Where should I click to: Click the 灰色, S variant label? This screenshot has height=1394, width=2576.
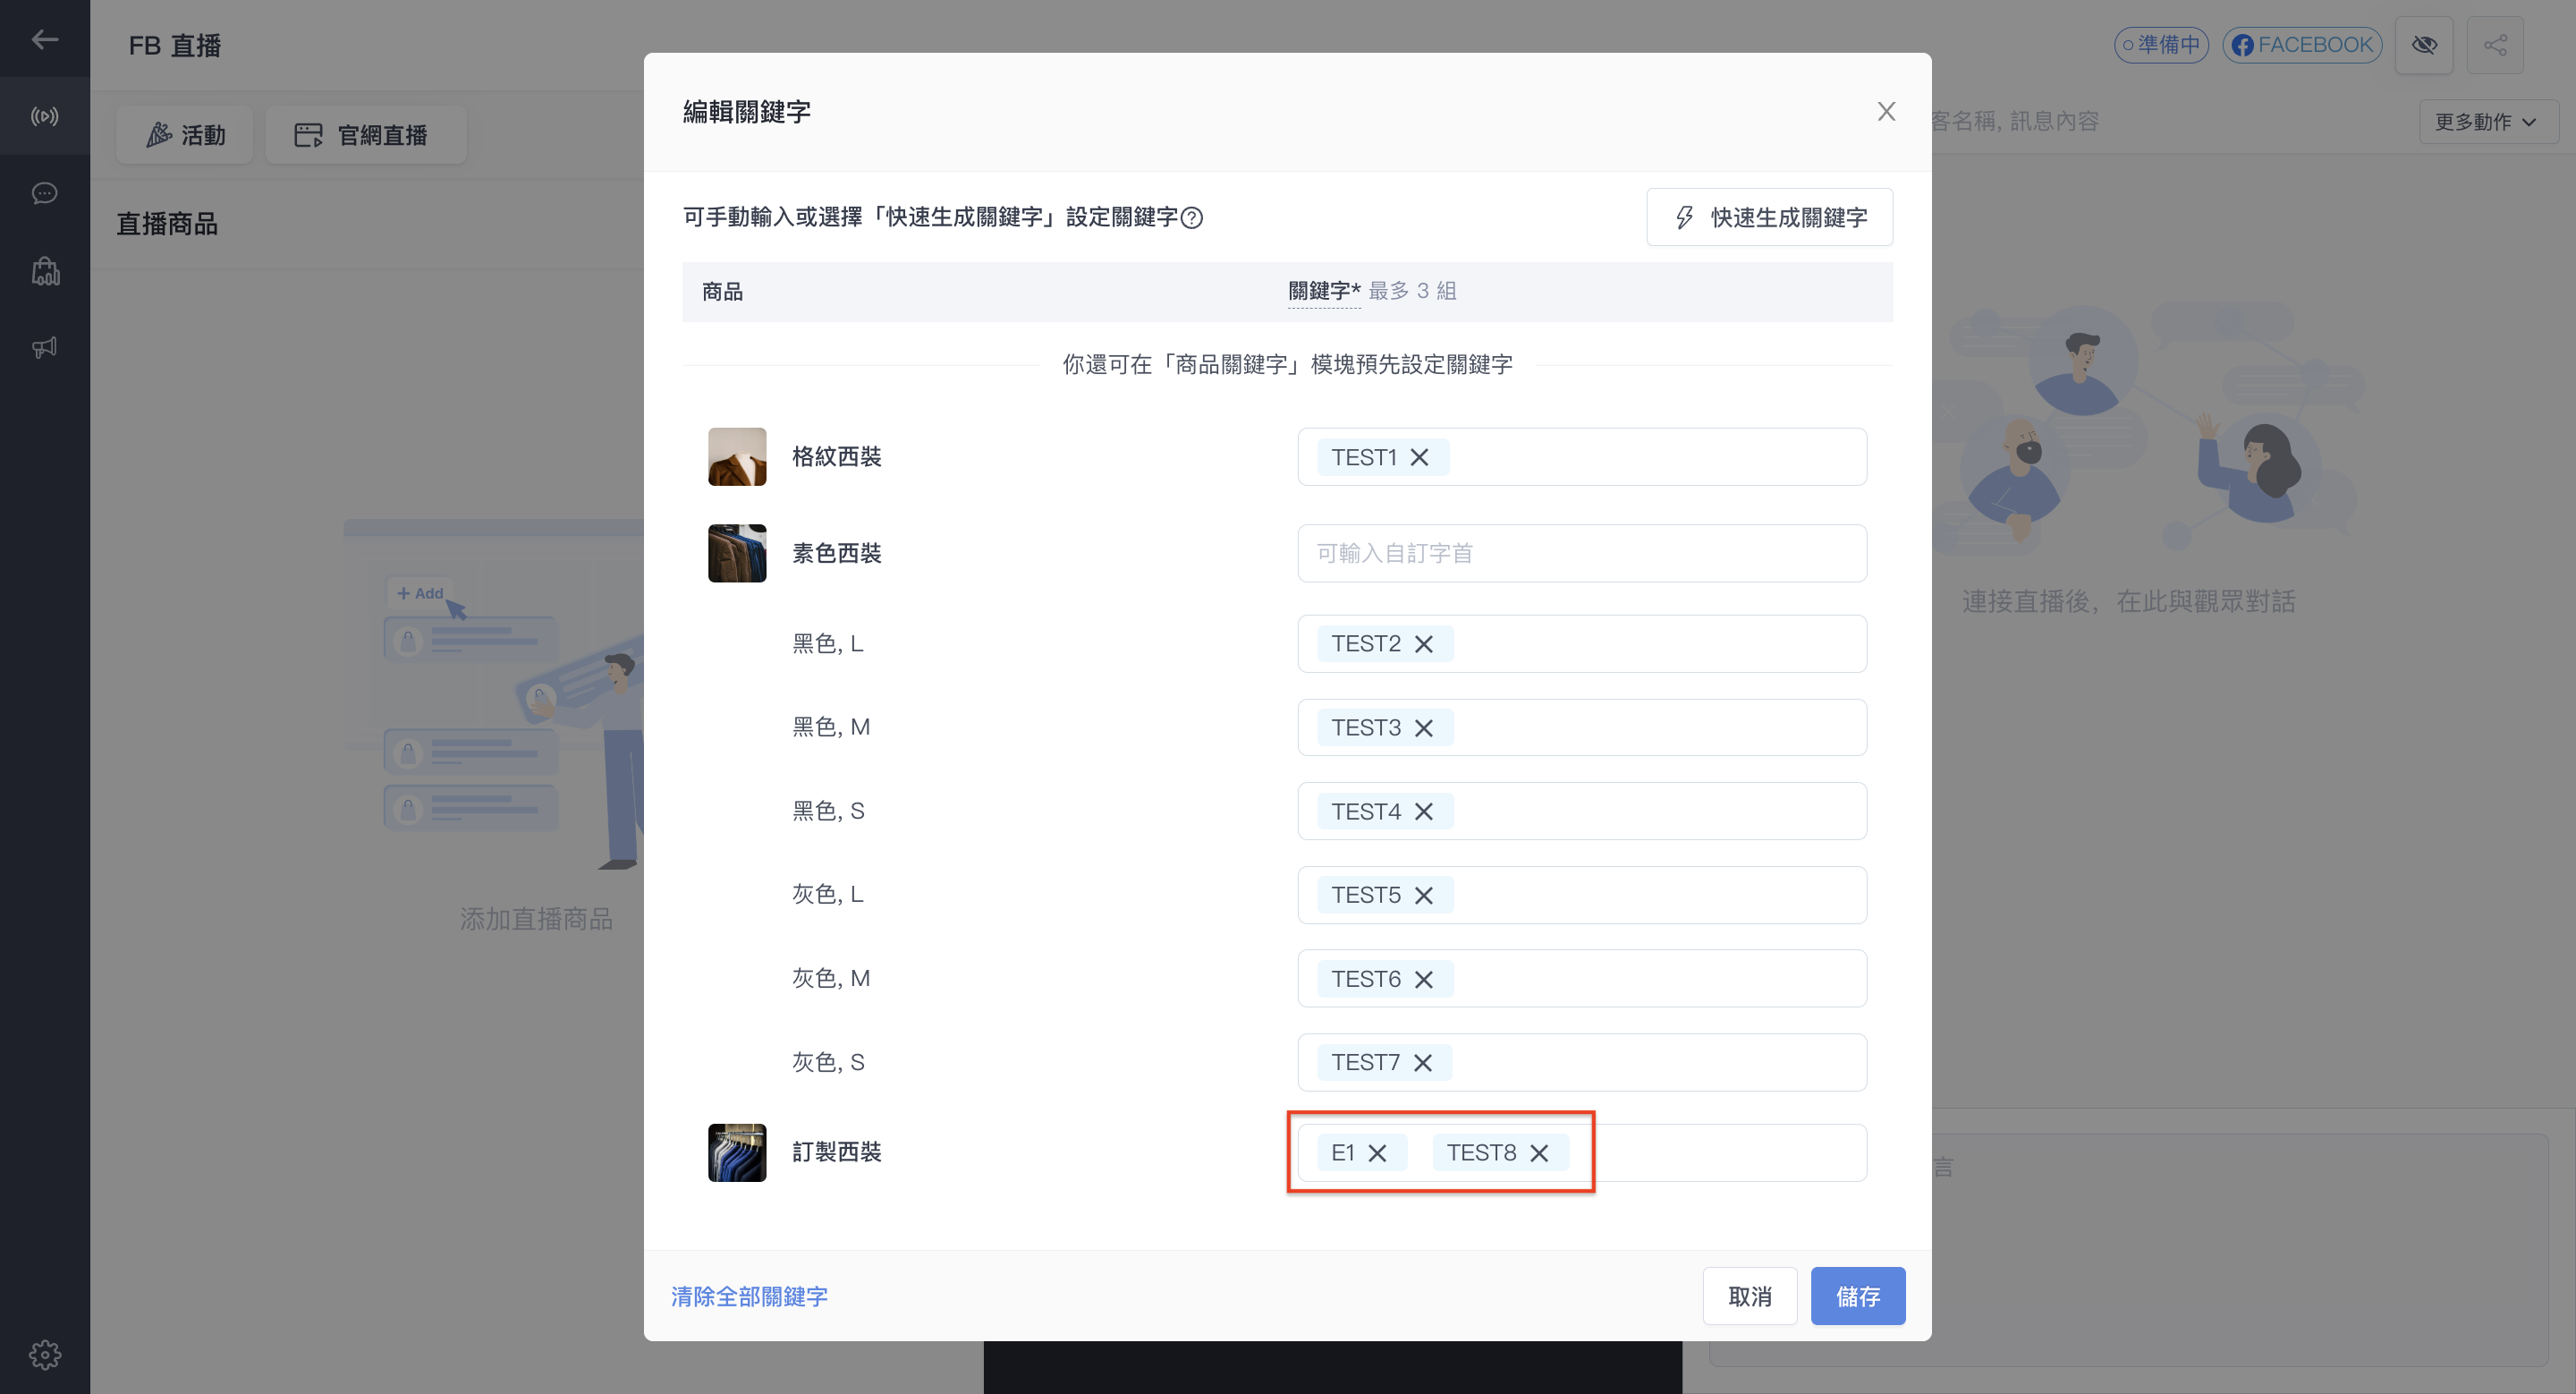(828, 1062)
